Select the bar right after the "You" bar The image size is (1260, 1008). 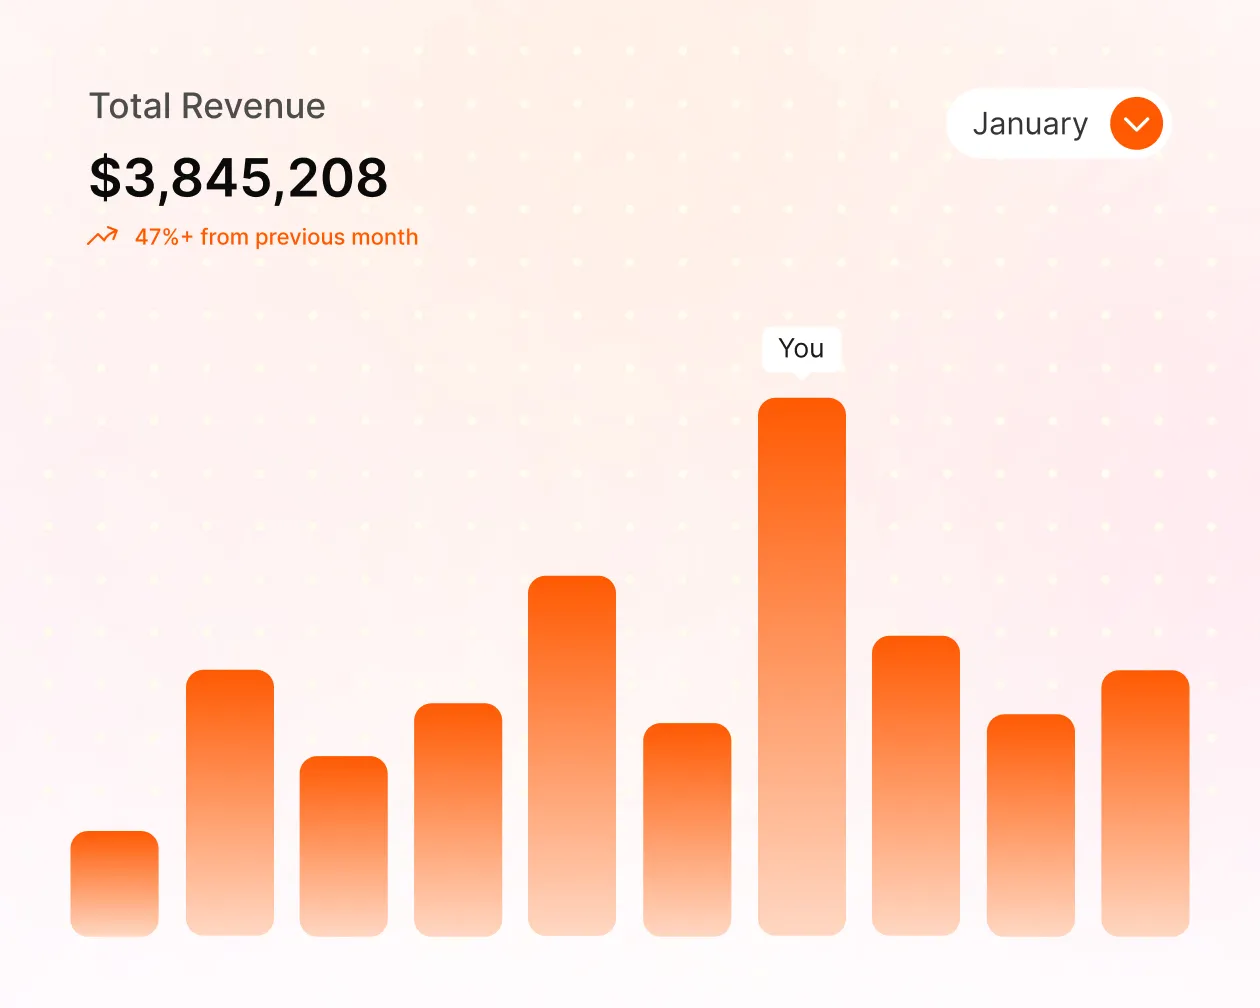click(915, 785)
